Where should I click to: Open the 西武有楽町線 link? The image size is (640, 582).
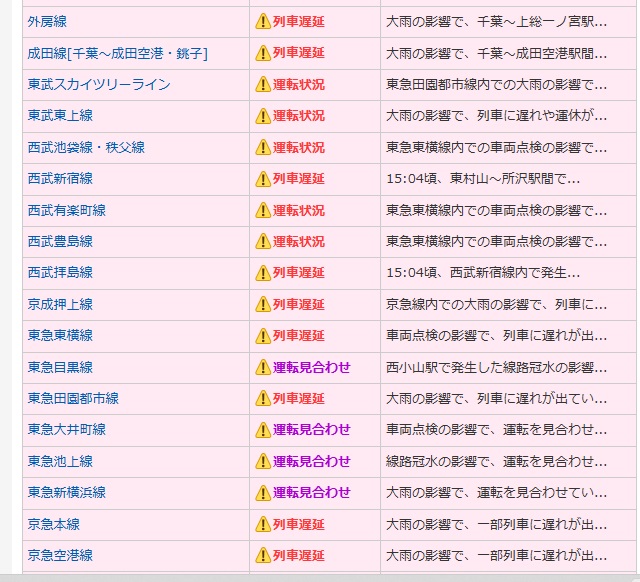point(67,210)
